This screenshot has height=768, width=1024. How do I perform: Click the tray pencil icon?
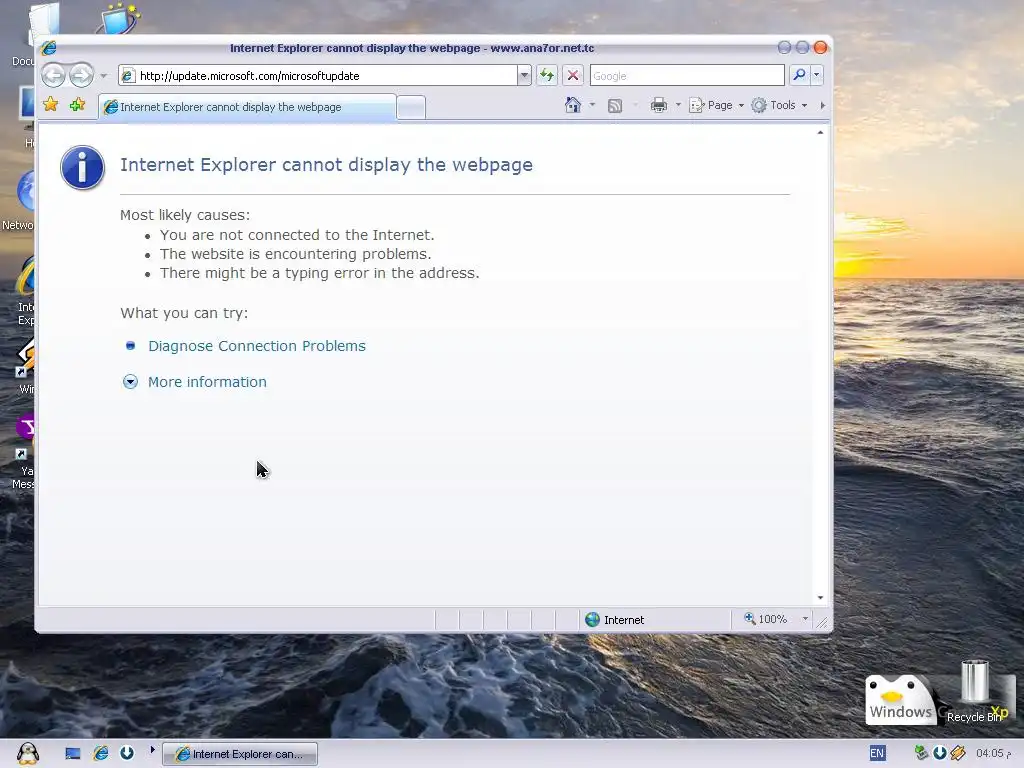point(958,754)
